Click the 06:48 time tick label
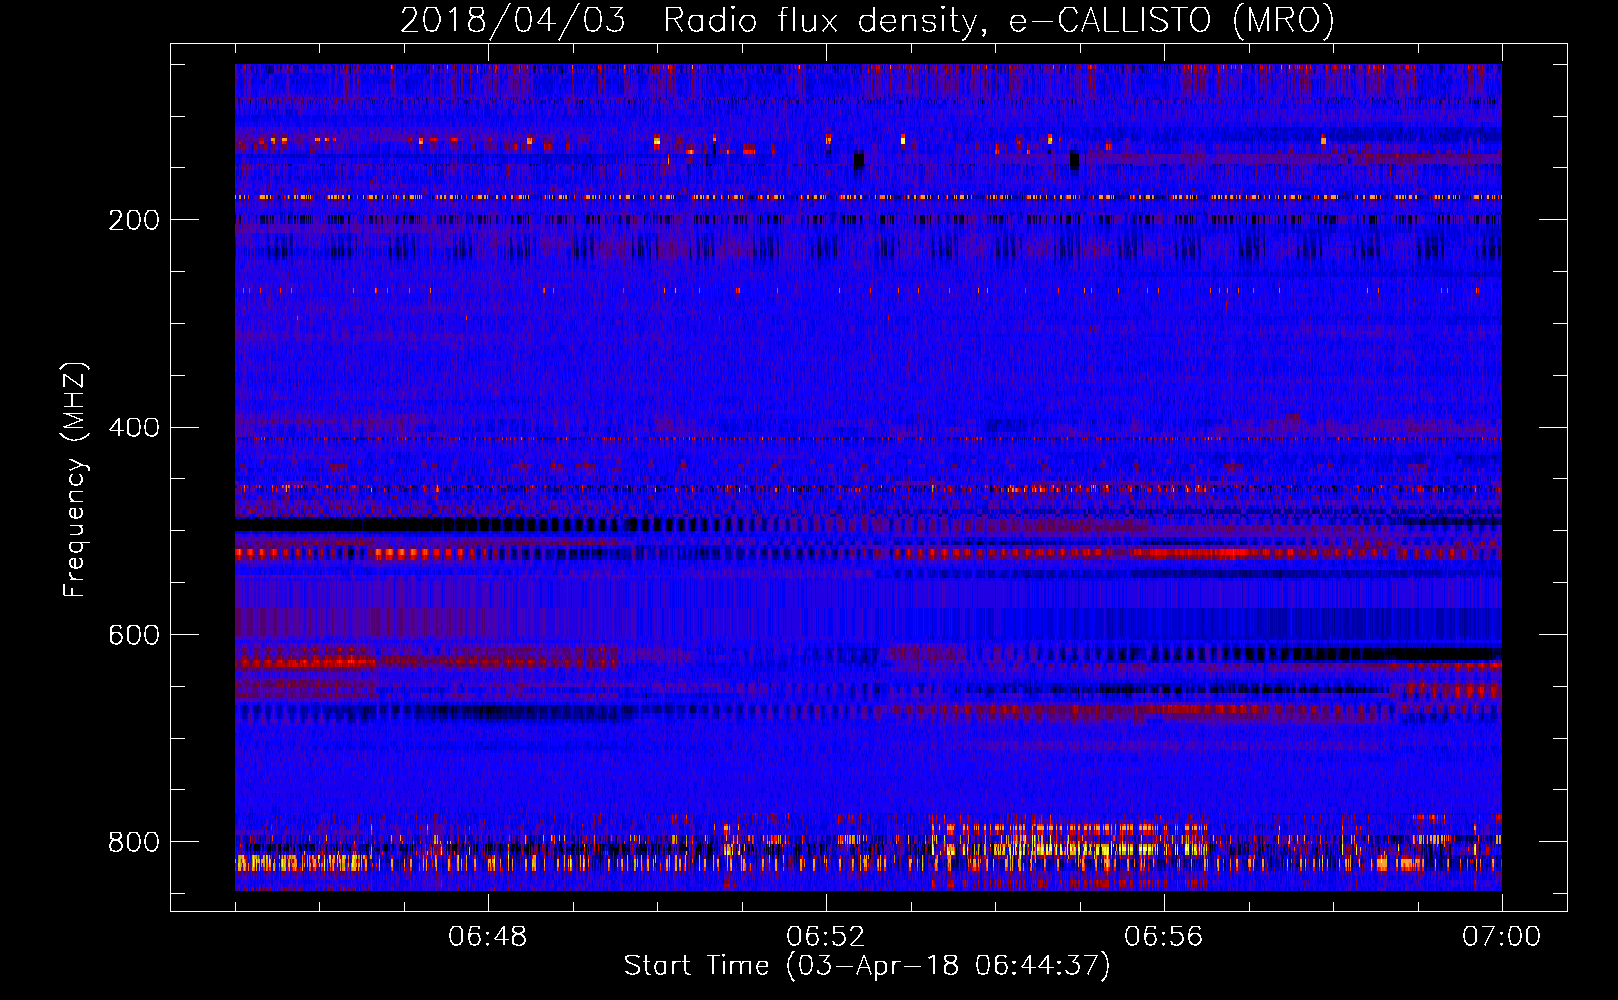 [x=488, y=937]
